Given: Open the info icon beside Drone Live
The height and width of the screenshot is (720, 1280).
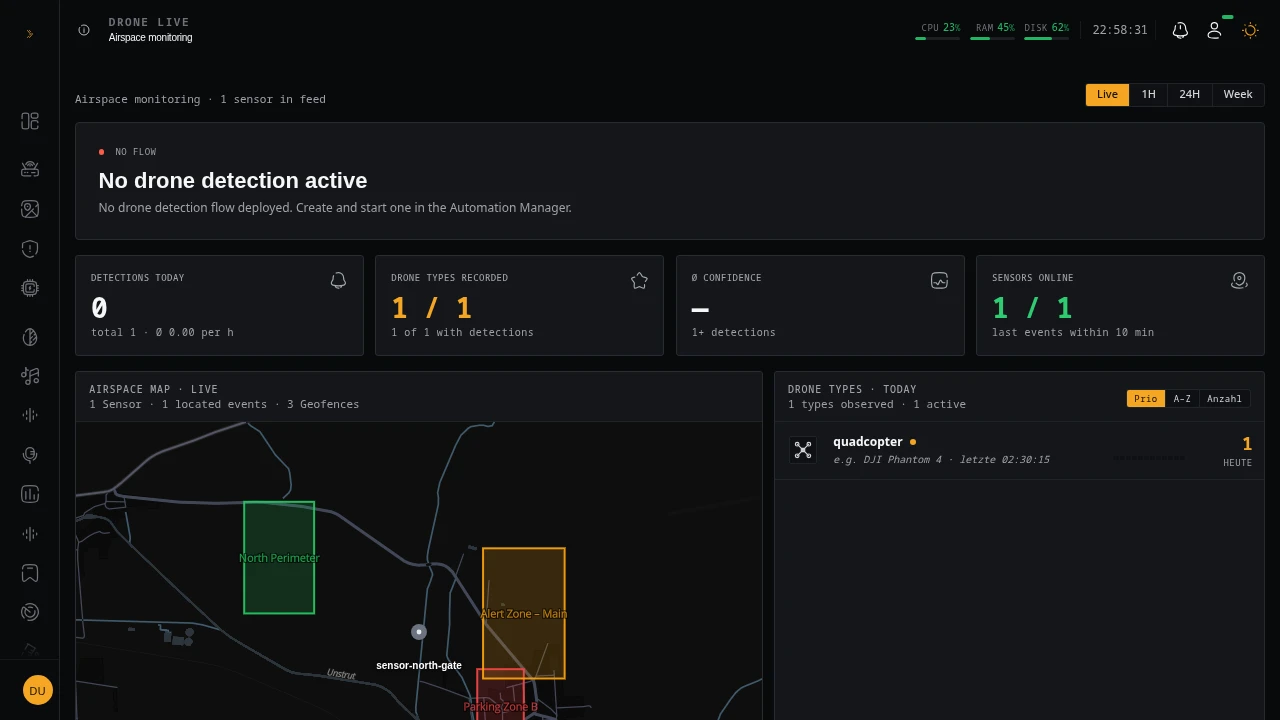Looking at the screenshot, I should click(x=84, y=30).
